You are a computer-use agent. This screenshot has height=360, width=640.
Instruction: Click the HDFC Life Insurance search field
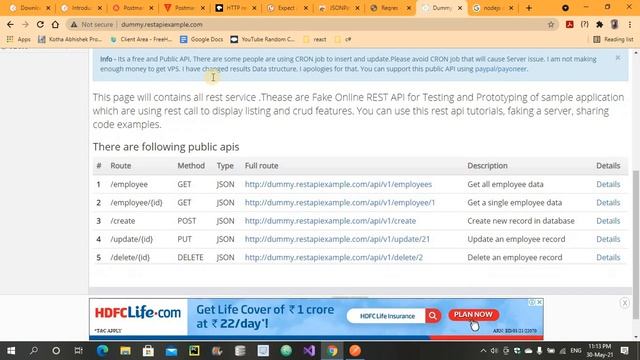click(x=387, y=316)
